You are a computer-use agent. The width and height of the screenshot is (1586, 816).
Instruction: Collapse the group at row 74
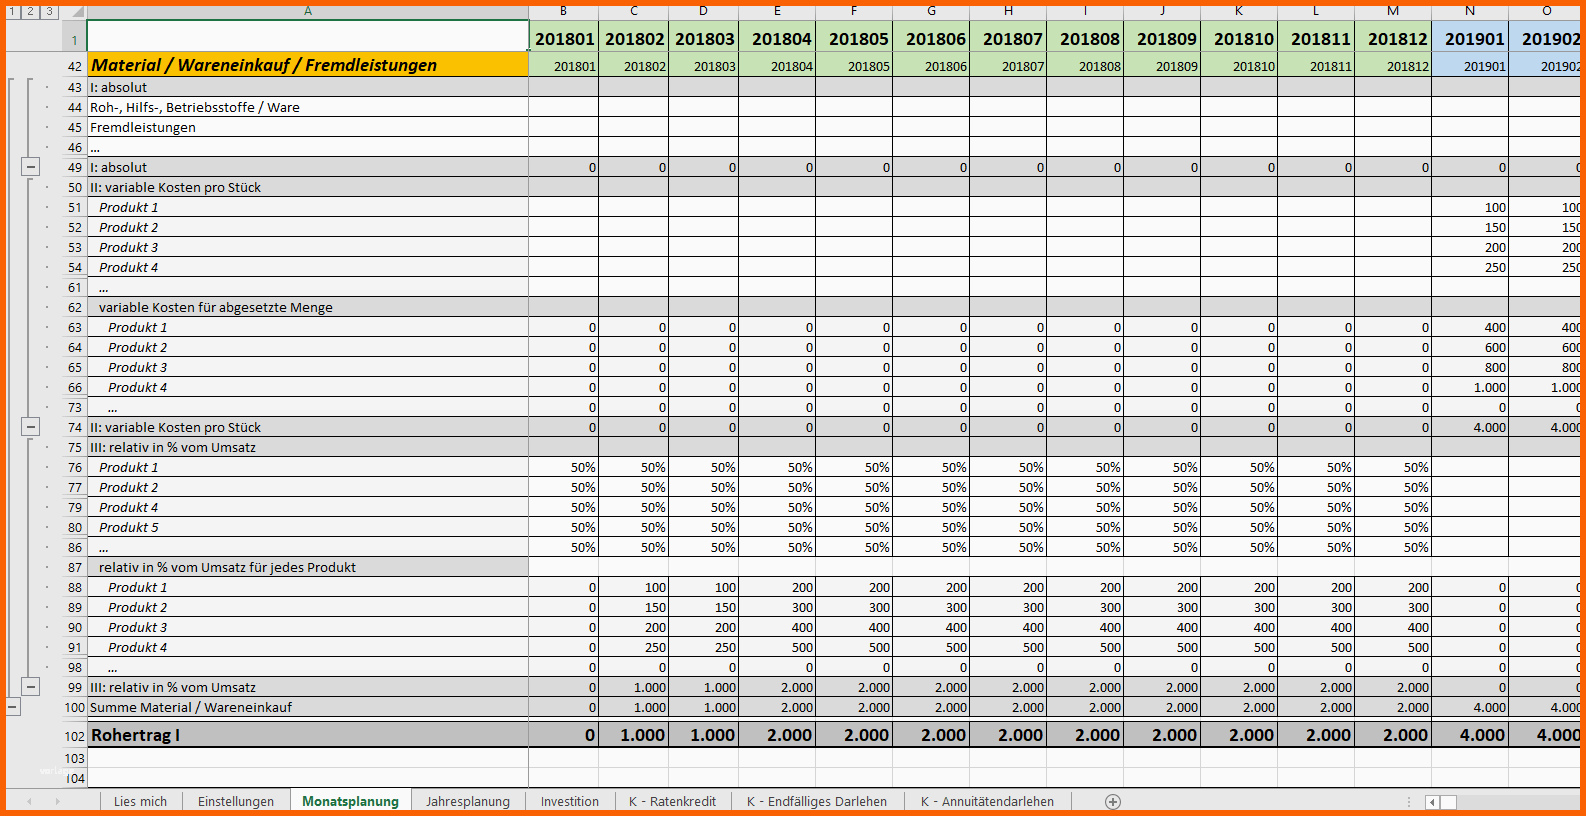point(31,427)
